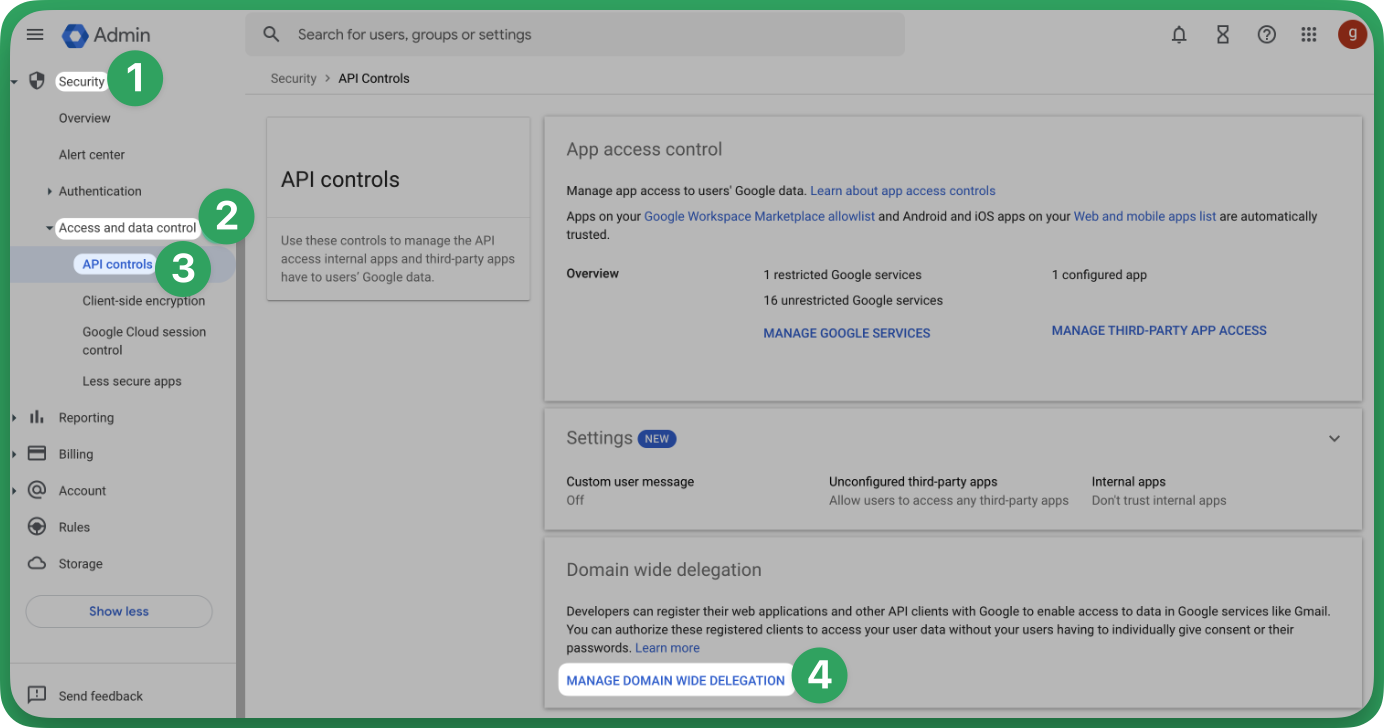Open the Security Overview page

point(84,118)
